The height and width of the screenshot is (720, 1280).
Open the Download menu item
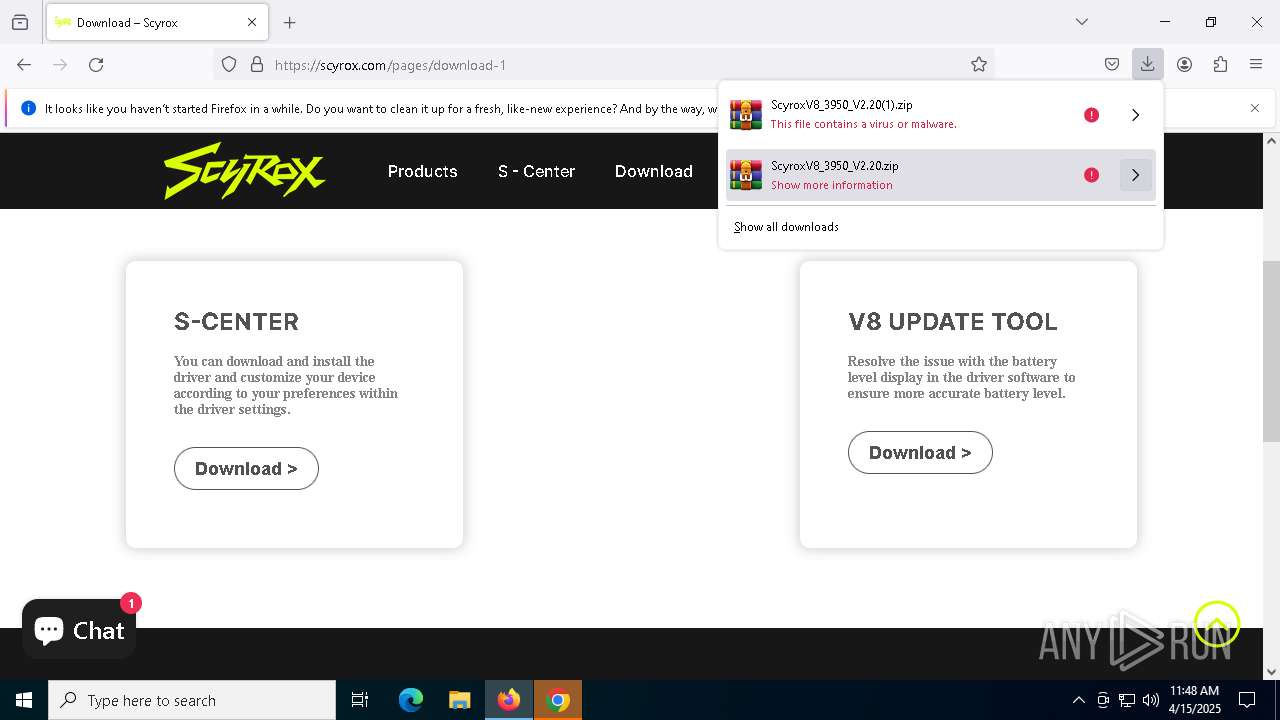click(x=653, y=171)
